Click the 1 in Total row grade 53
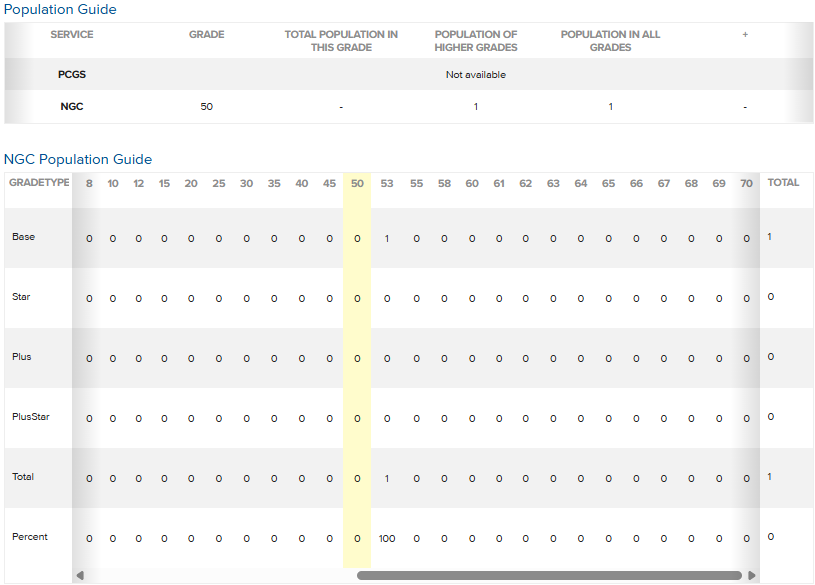The image size is (815, 585). click(x=387, y=478)
